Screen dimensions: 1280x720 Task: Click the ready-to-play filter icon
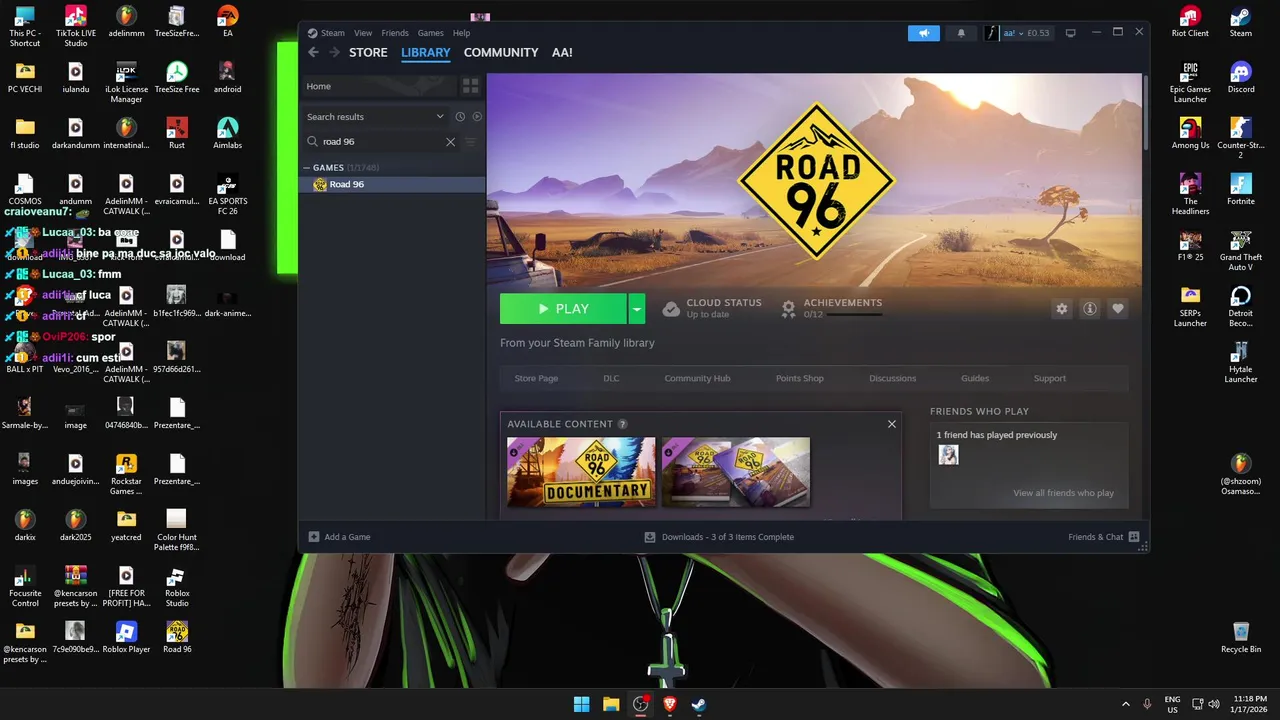[477, 117]
